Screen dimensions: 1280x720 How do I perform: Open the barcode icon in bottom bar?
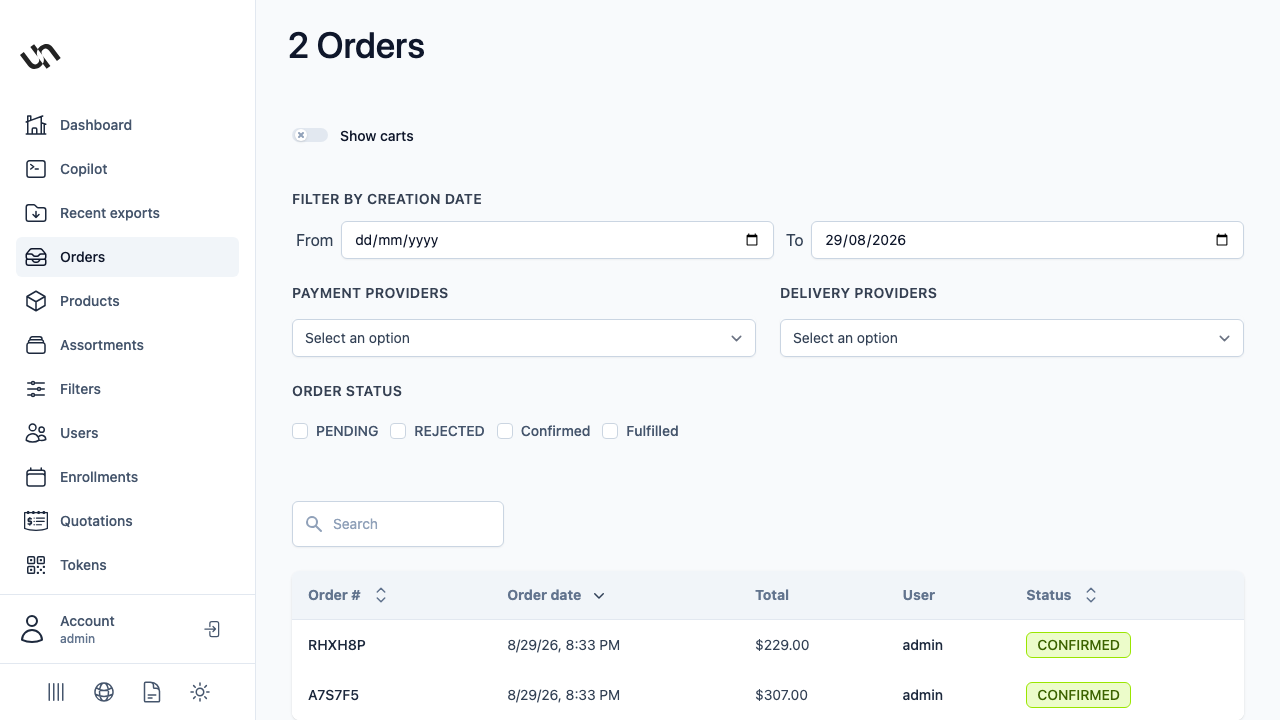tap(56, 692)
